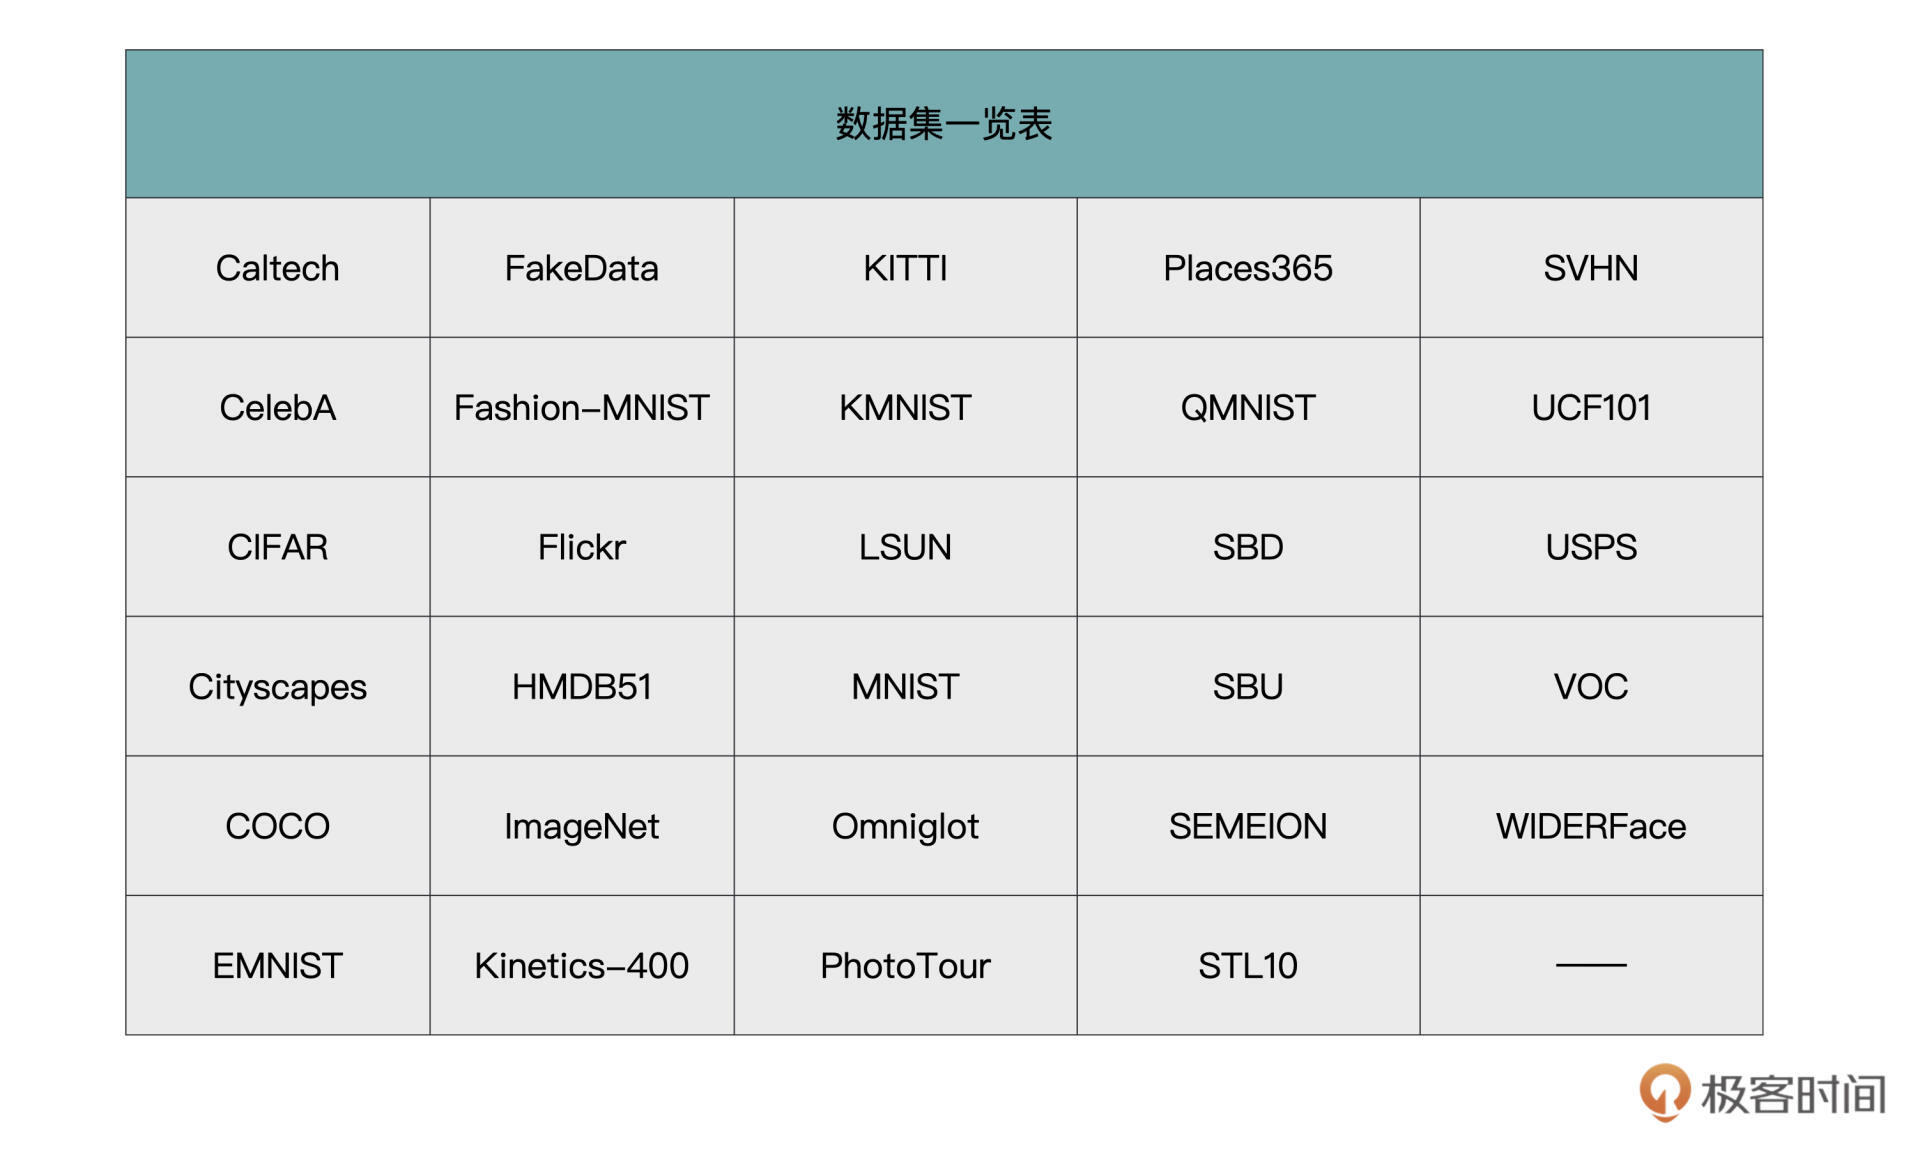This screenshot has height=1162, width=1920.
Task: Click the 数据集一览表 table header
Action: click(x=943, y=124)
